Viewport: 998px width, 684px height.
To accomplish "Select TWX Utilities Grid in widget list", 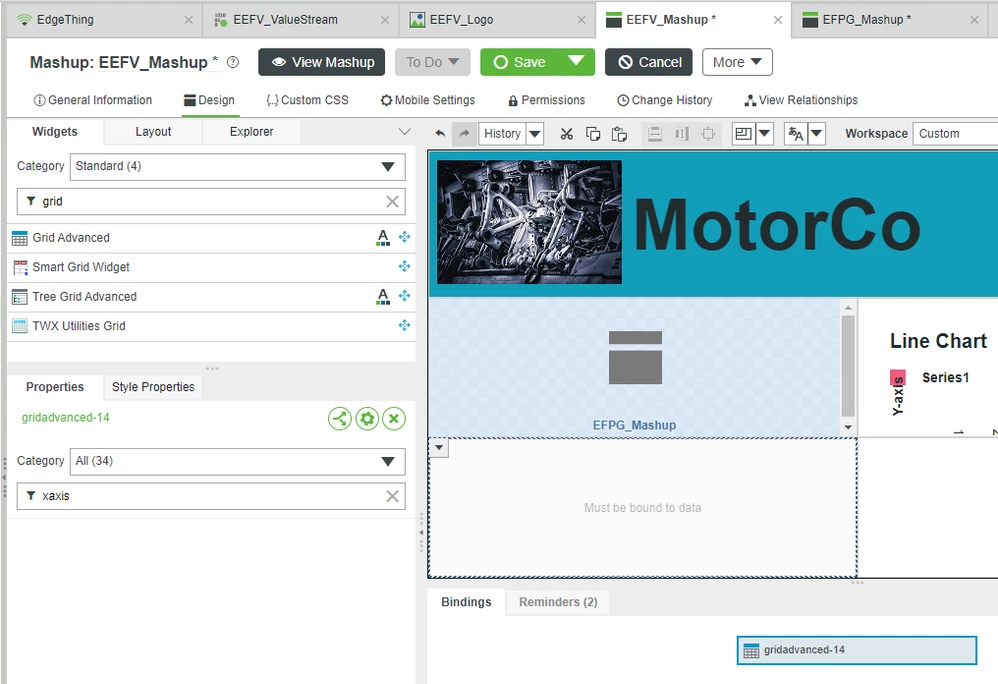I will pos(211,326).
